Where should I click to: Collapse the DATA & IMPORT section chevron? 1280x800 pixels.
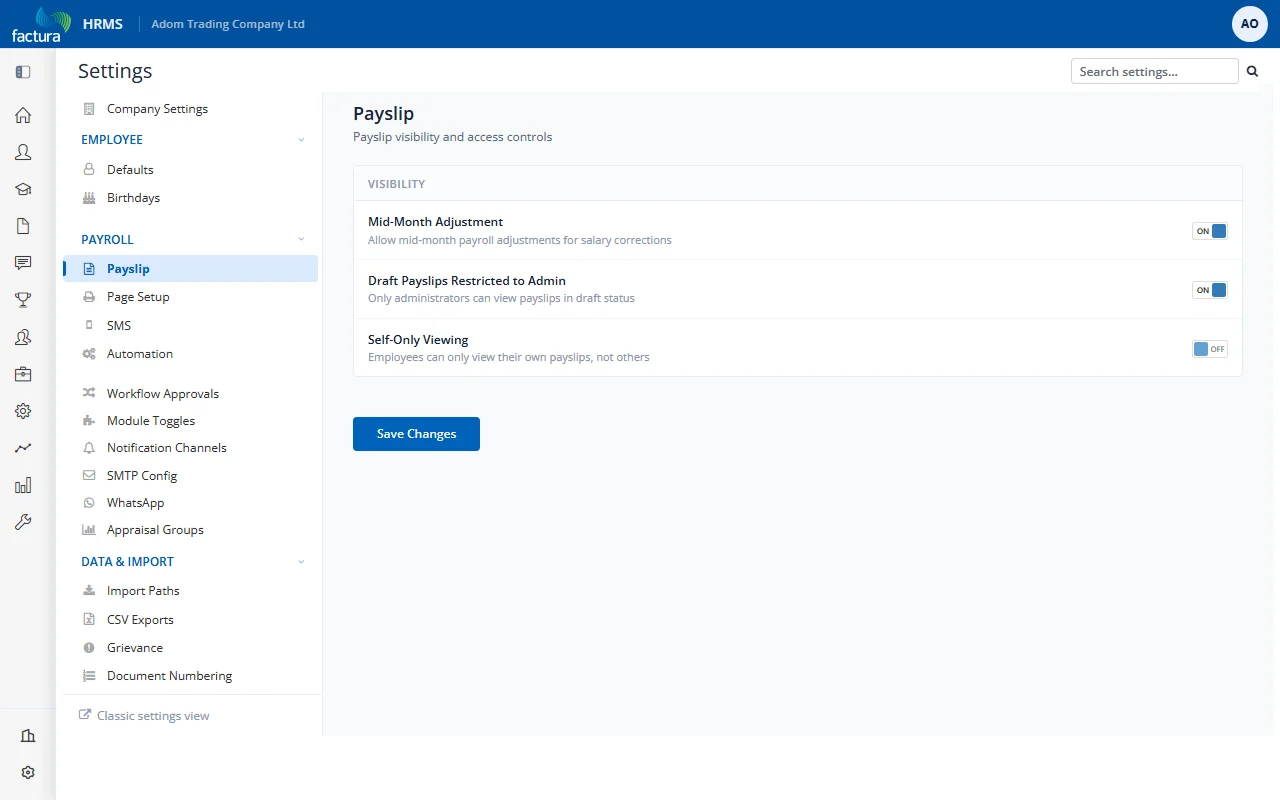click(x=301, y=562)
